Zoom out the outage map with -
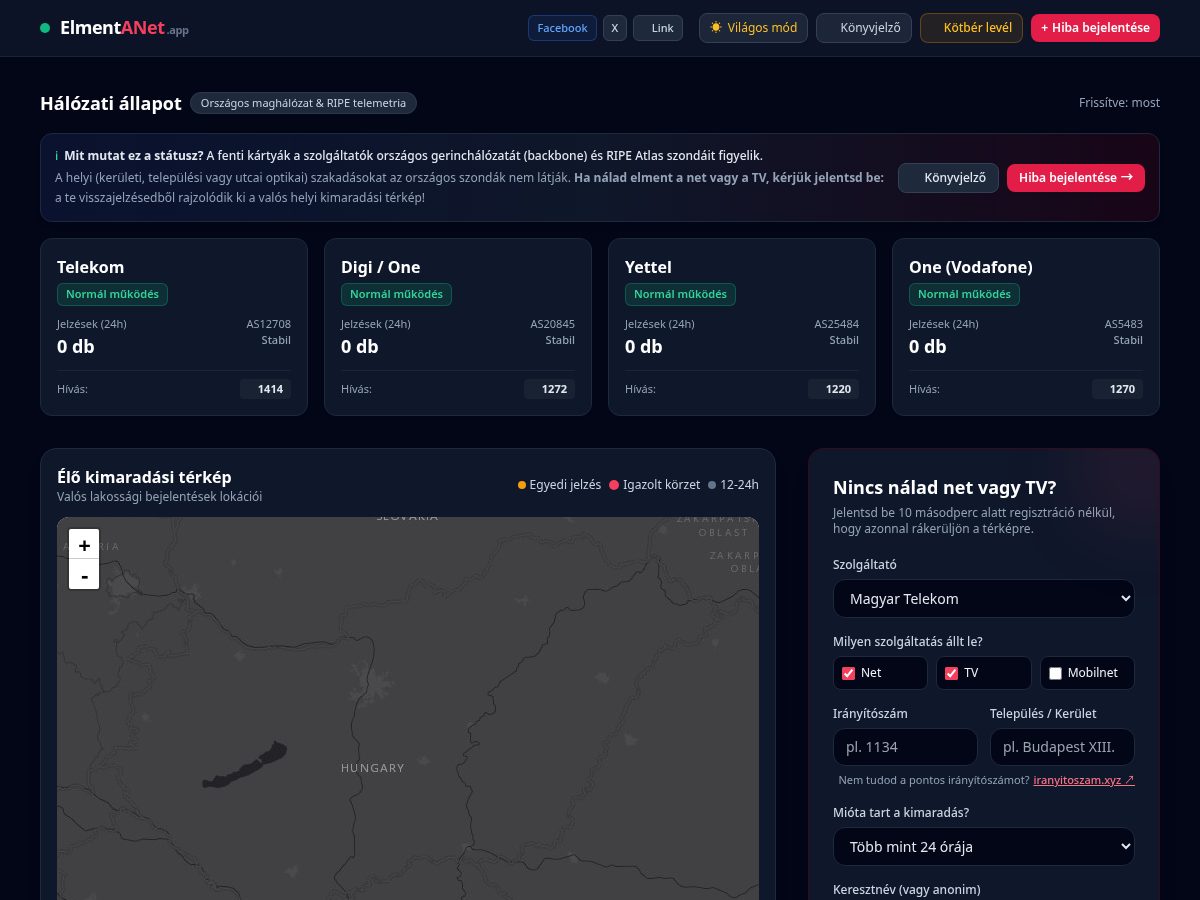This screenshot has width=1200, height=900. [84, 575]
